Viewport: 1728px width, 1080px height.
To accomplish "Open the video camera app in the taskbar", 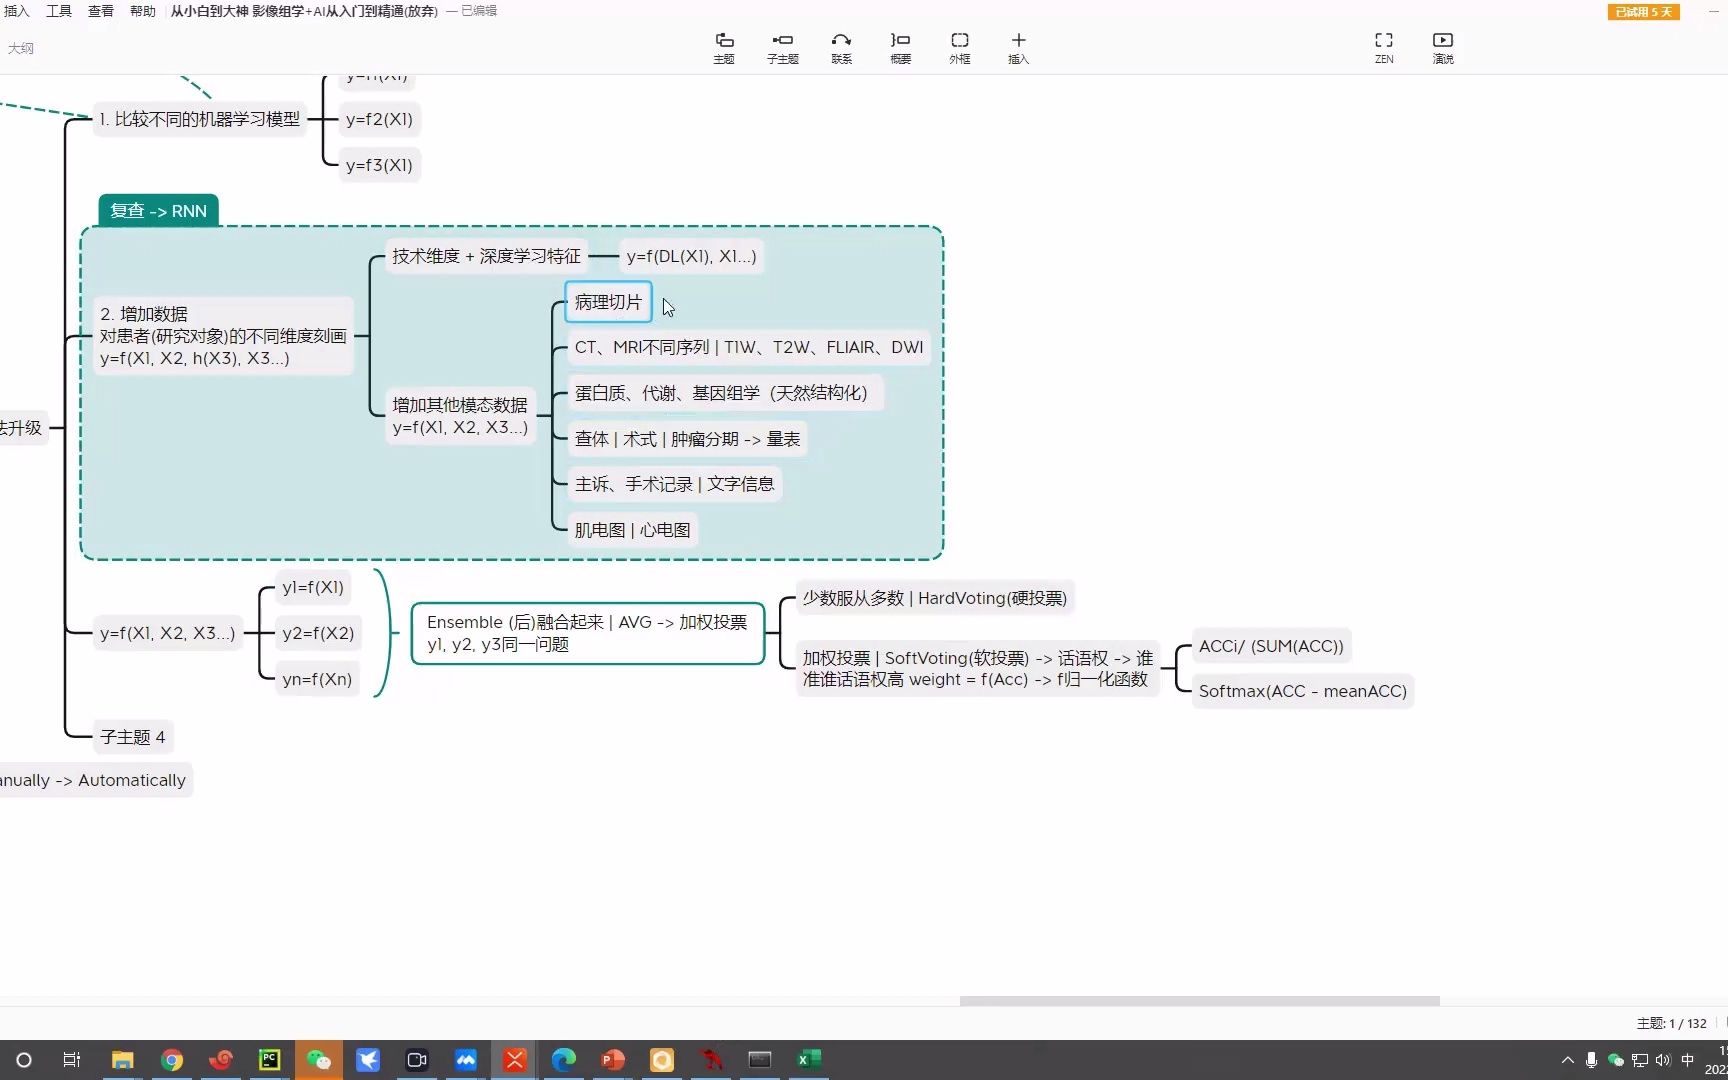I will click(x=417, y=1060).
